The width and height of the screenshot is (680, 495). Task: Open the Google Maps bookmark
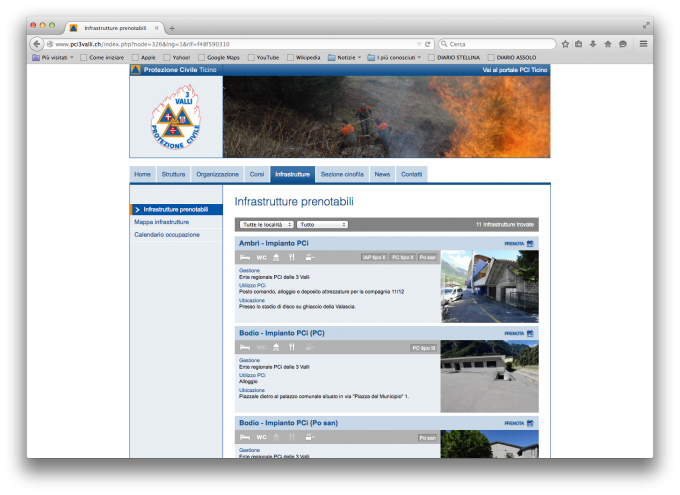(x=219, y=57)
